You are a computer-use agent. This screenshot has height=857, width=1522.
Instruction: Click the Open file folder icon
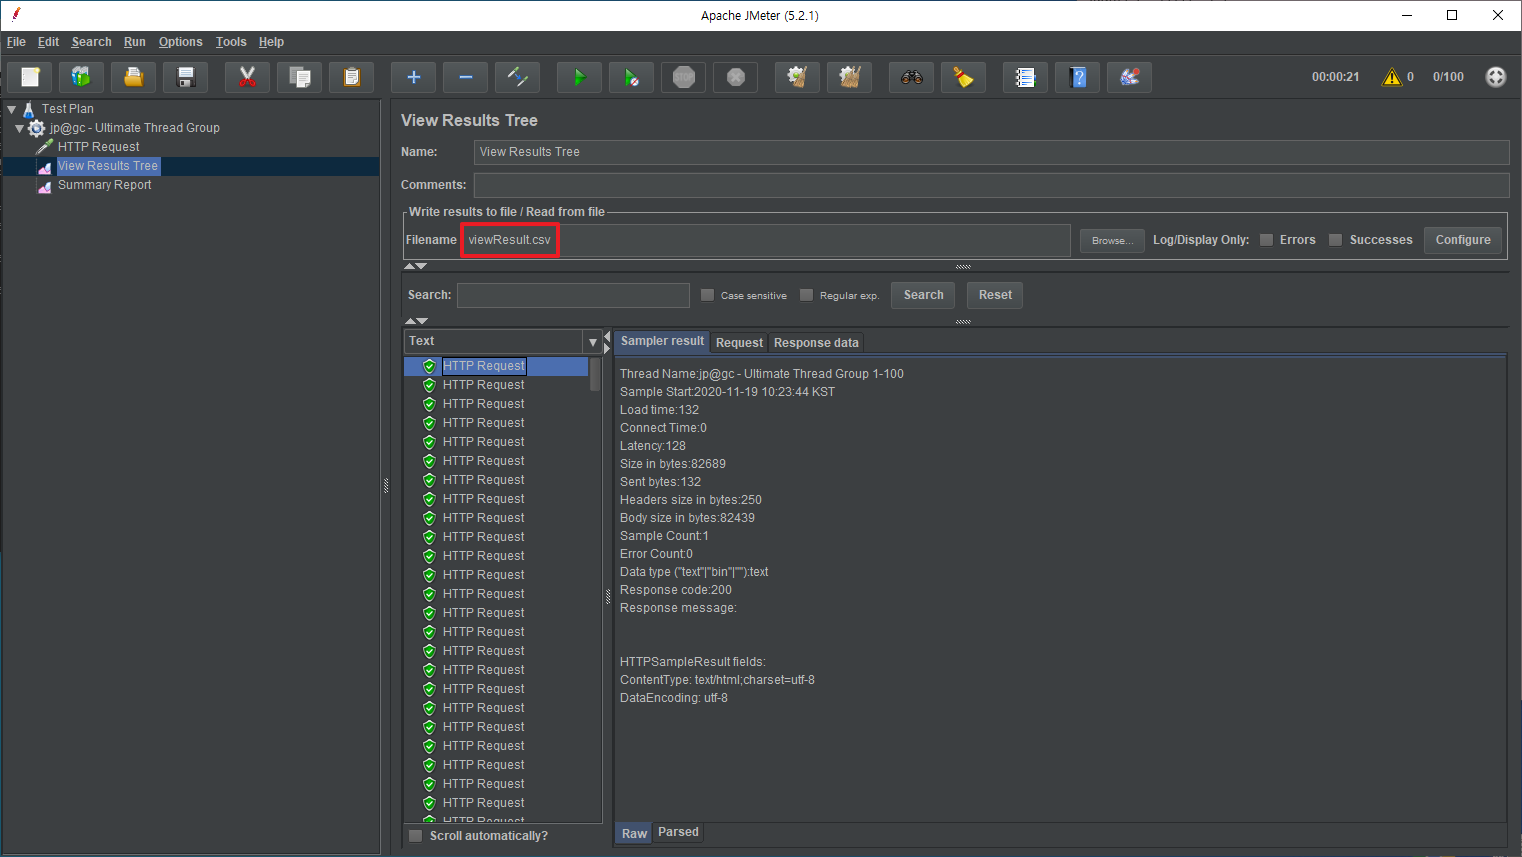[133, 77]
